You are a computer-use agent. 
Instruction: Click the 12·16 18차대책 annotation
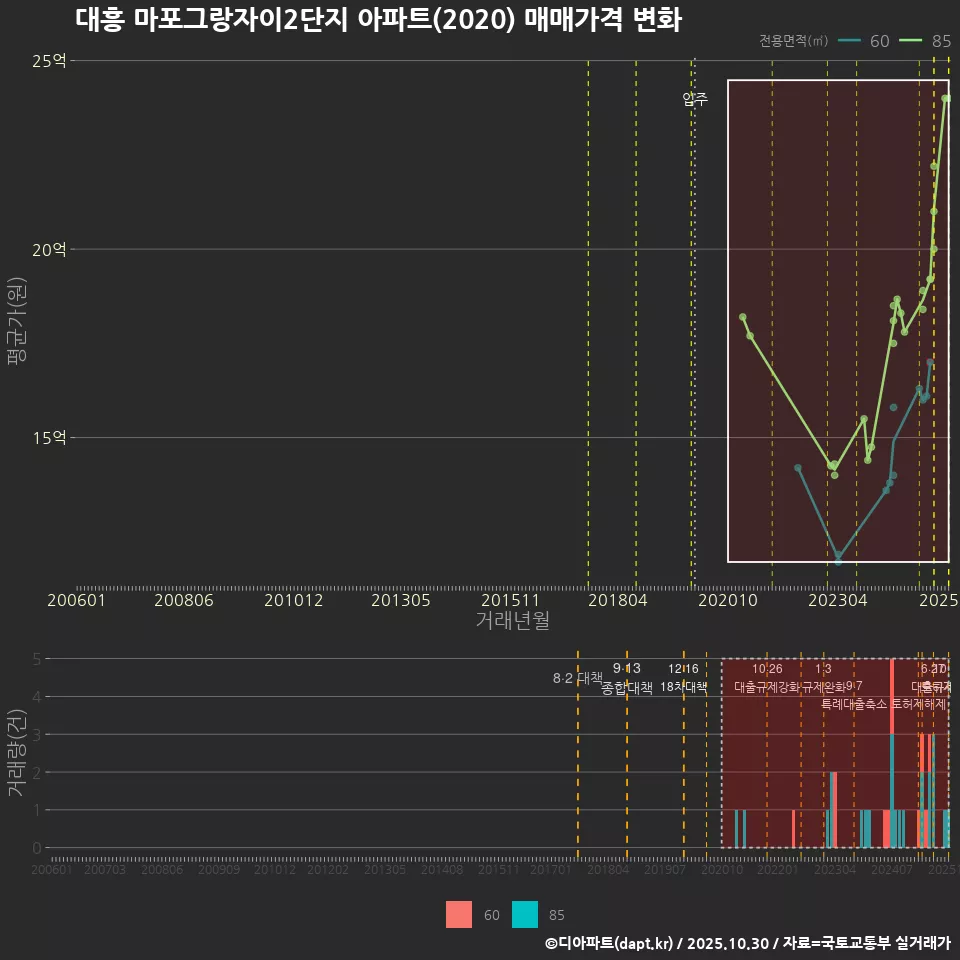point(681,678)
